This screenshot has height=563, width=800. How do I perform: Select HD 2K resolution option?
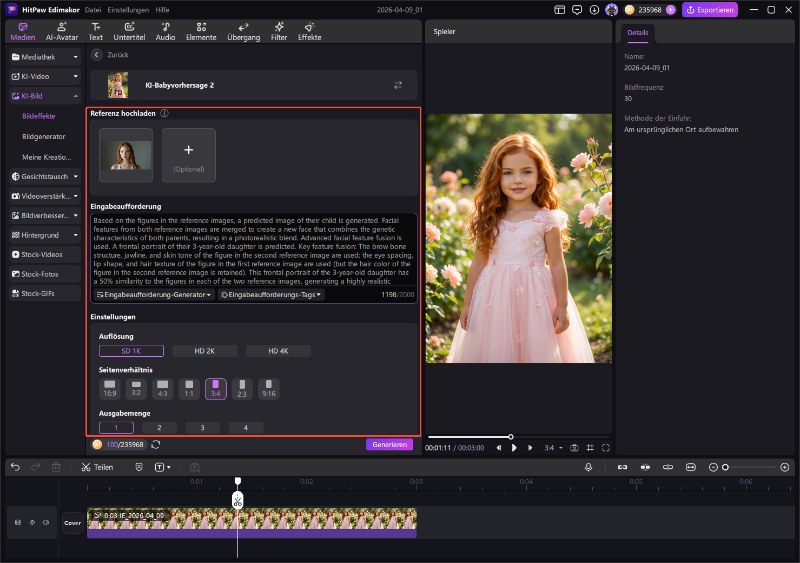[204, 351]
